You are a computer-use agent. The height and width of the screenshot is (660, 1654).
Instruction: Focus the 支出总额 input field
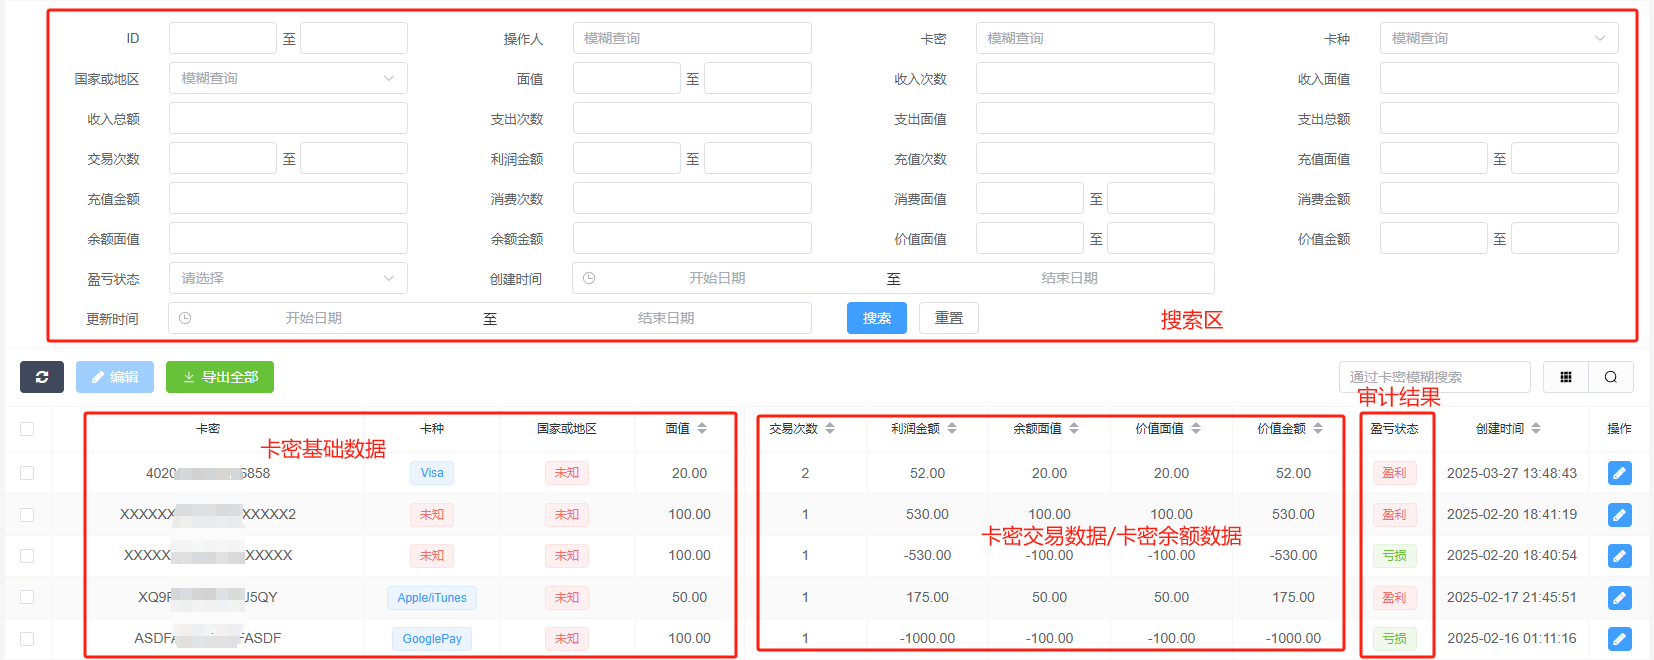(x=1499, y=118)
